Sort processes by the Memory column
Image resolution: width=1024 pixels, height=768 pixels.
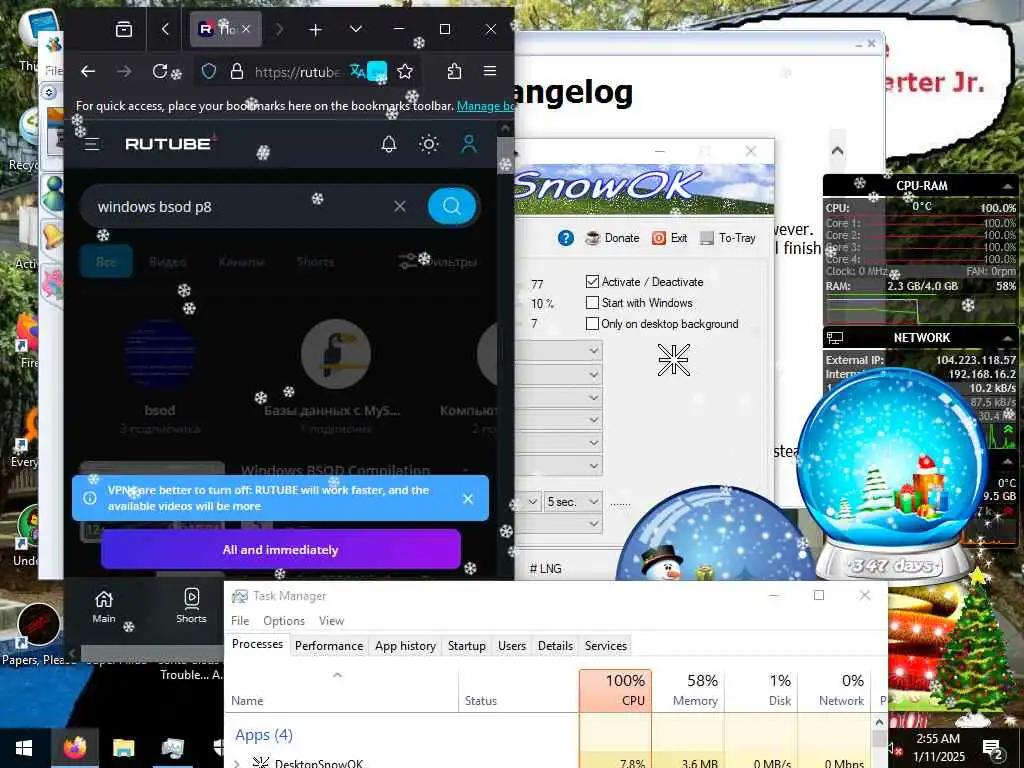(x=688, y=691)
